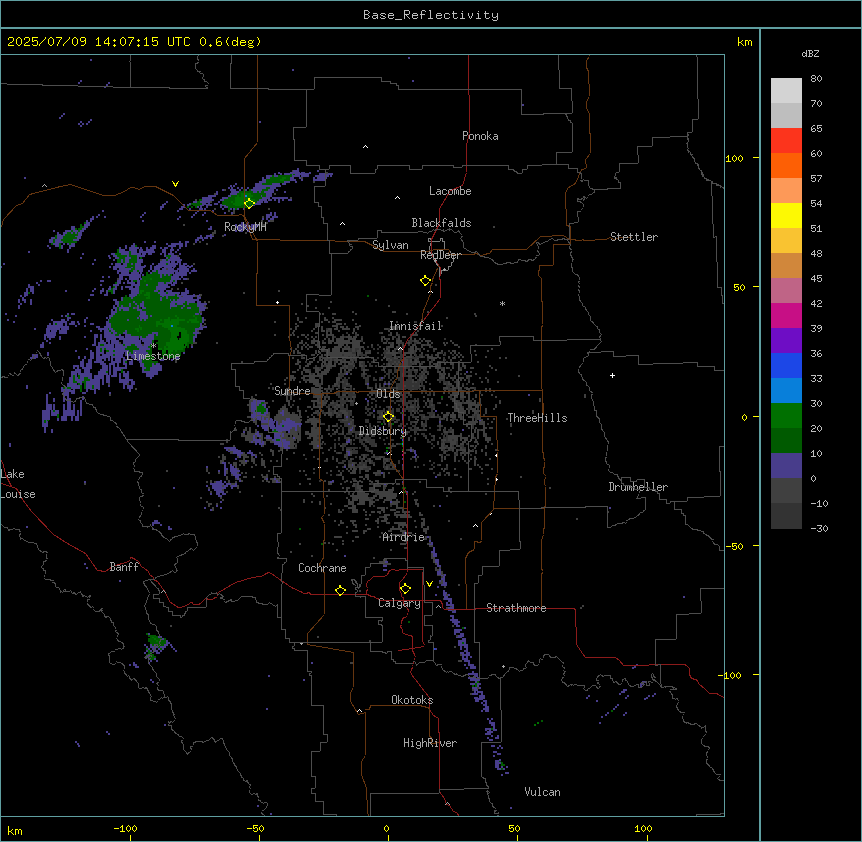This screenshot has width=862, height=842.
Task: Click the Okotoks town label
Action: 412,700
